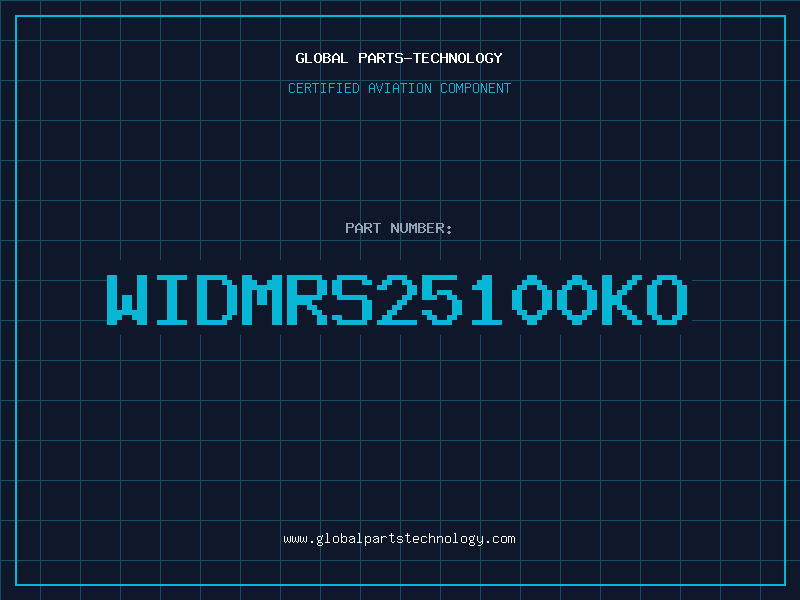
Task: Click the PART NUMBER: label
Action: point(398,228)
